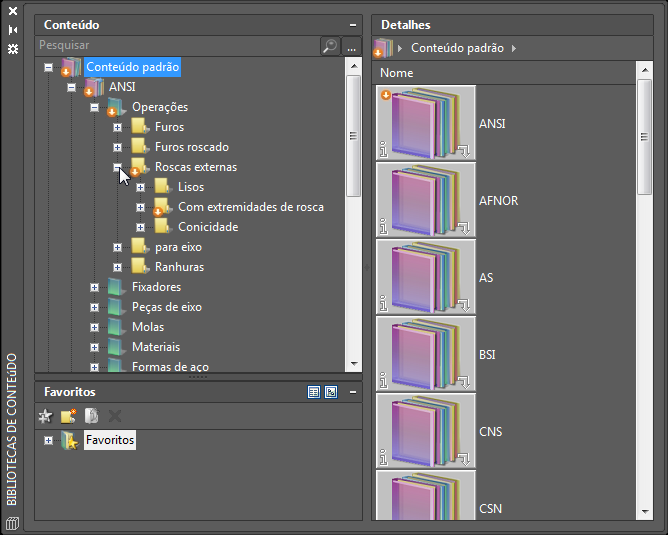Open the ANSI library thumbnail in Detalhes
The width and height of the screenshot is (668, 535).
pyautogui.click(x=426, y=123)
